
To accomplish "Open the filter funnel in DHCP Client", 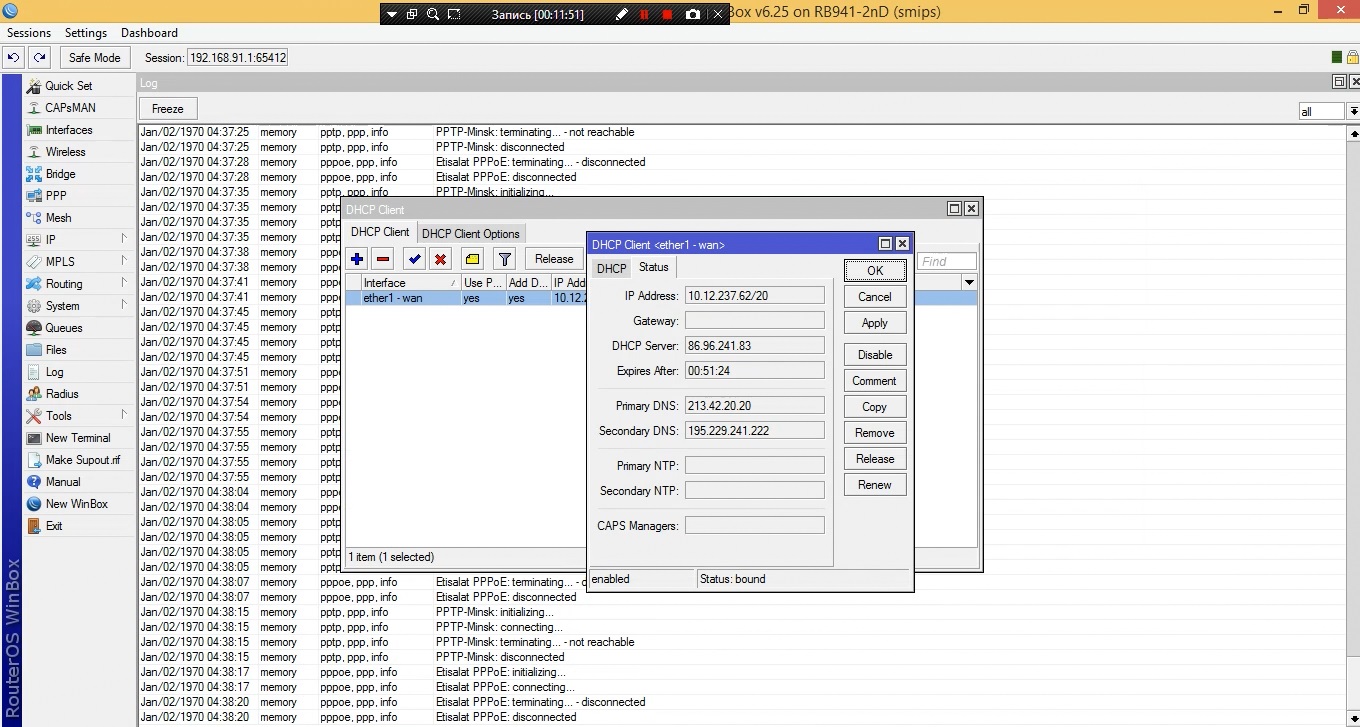I will pyautogui.click(x=505, y=259).
